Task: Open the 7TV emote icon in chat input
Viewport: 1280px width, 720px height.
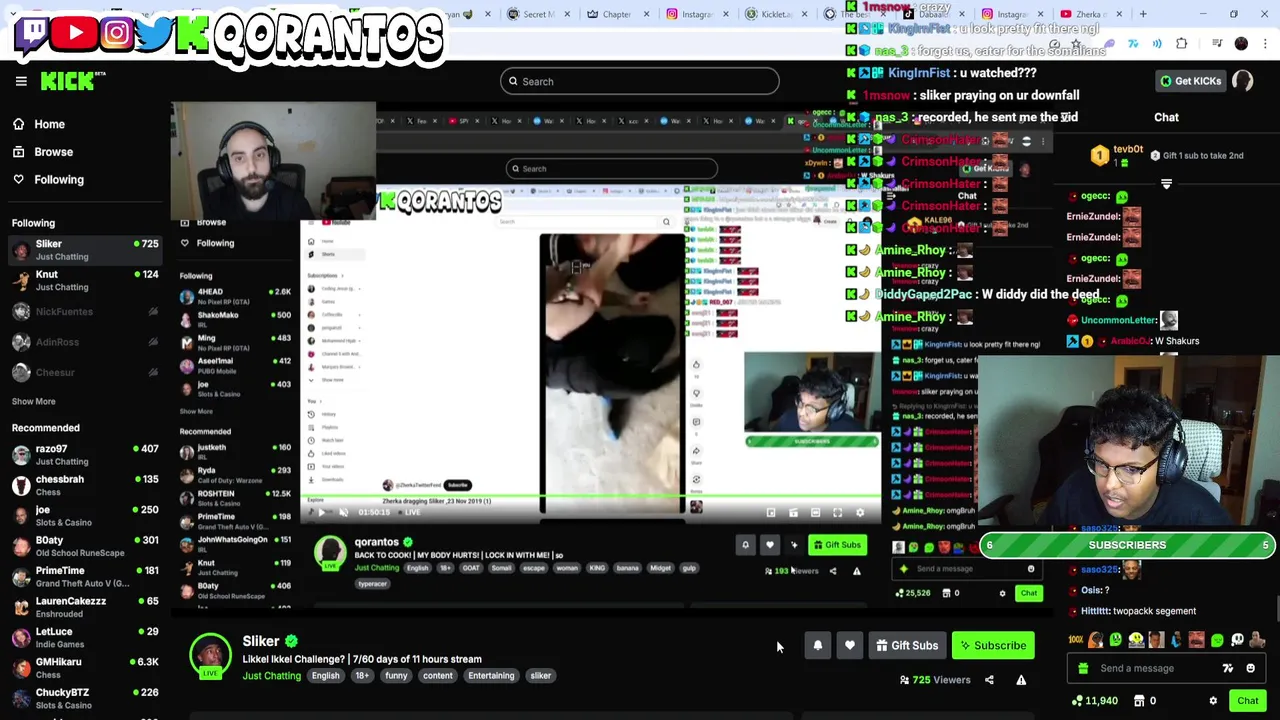Action: [x=1228, y=668]
